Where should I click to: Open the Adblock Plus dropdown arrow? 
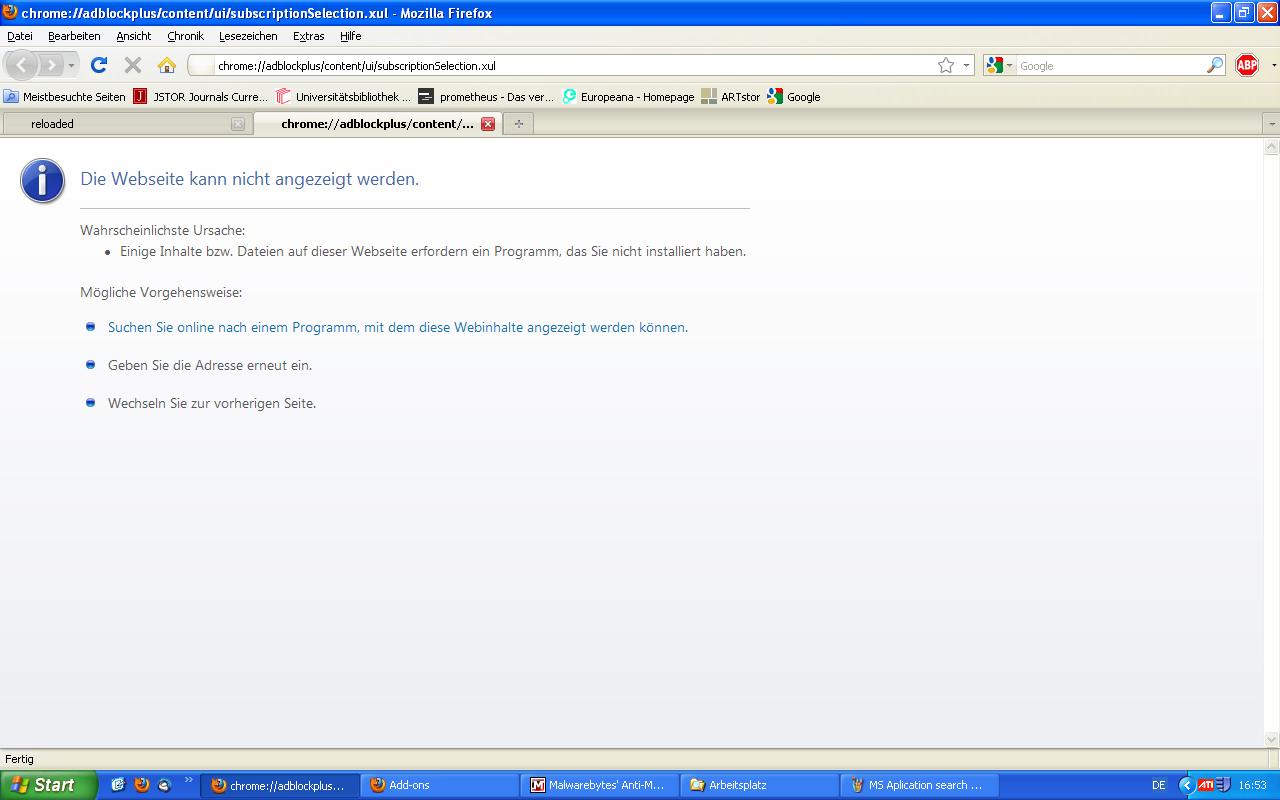click(1273, 66)
